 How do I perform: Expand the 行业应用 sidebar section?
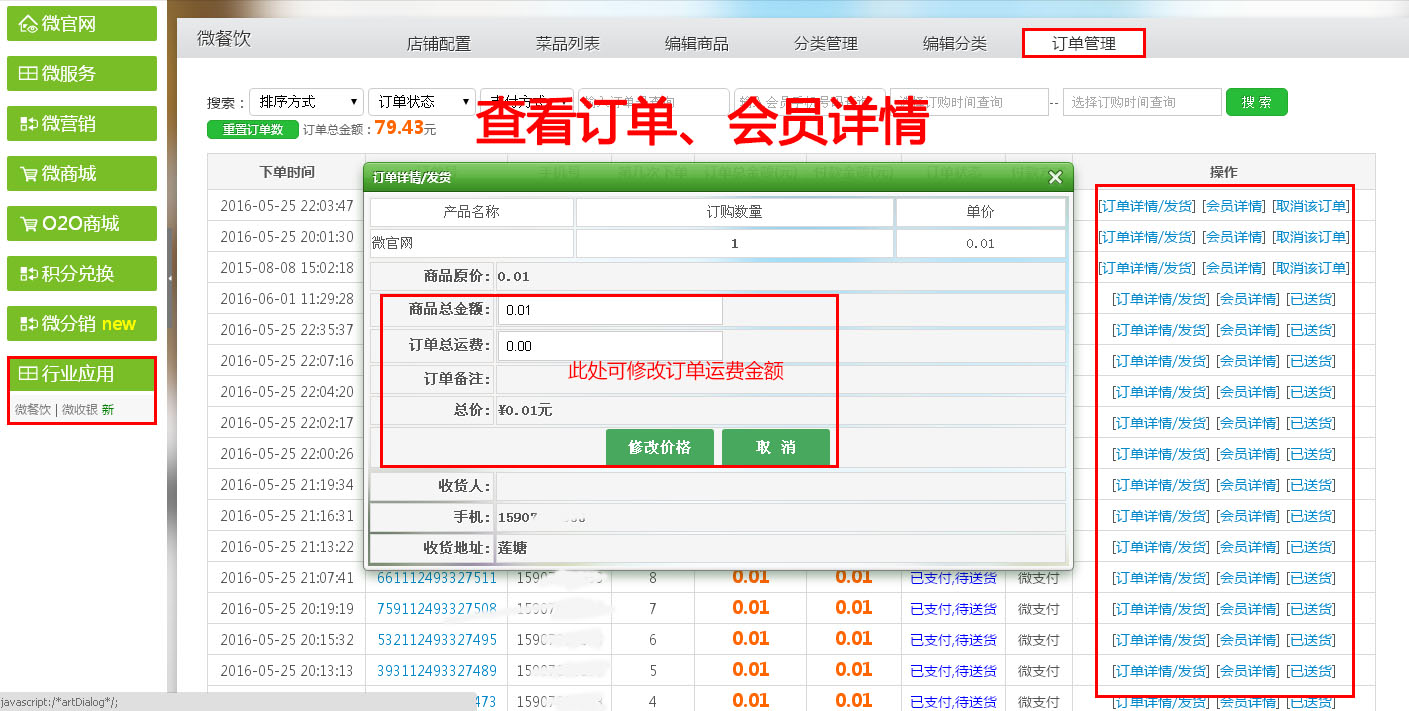(x=81, y=374)
